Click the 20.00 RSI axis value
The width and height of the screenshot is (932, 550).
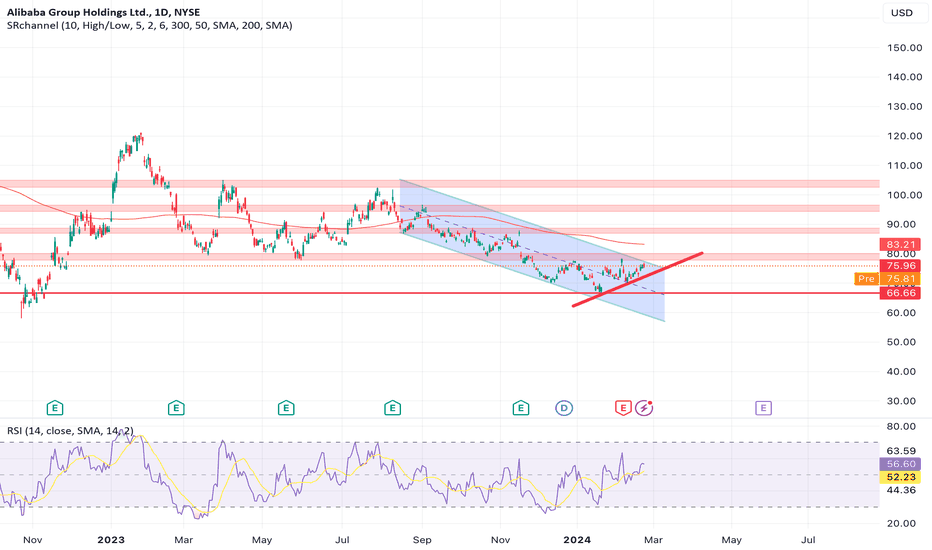pyautogui.click(x=901, y=523)
